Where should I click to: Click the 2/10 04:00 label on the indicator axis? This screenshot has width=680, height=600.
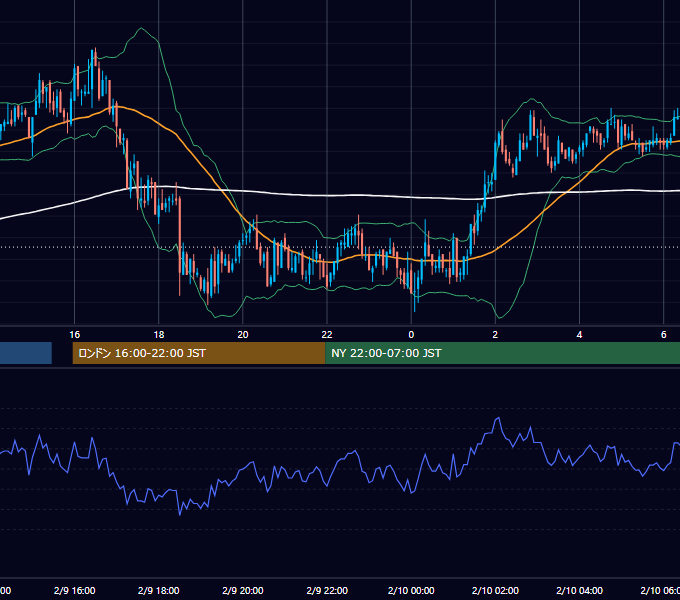[579, 590]
